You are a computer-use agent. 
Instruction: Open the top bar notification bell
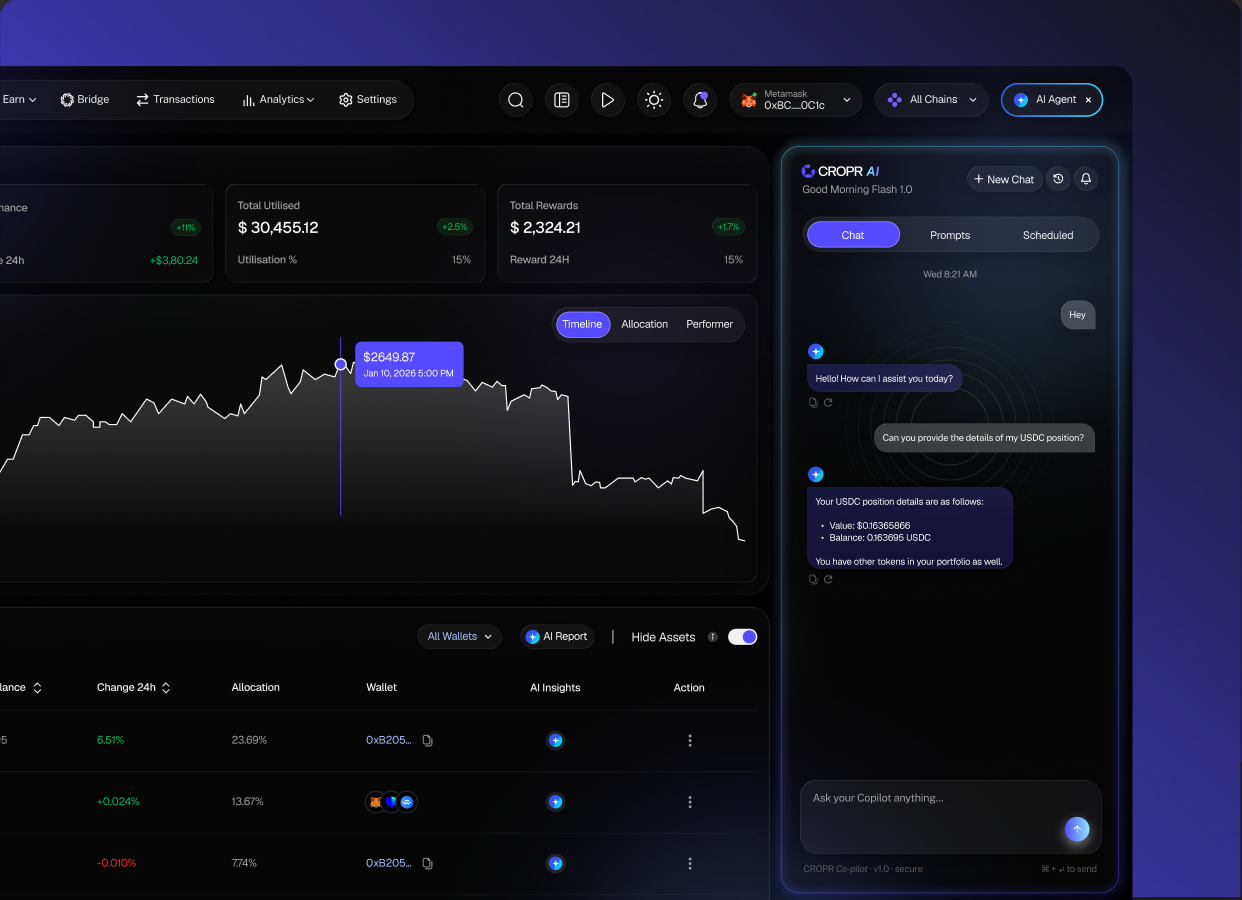pos(700,100)
